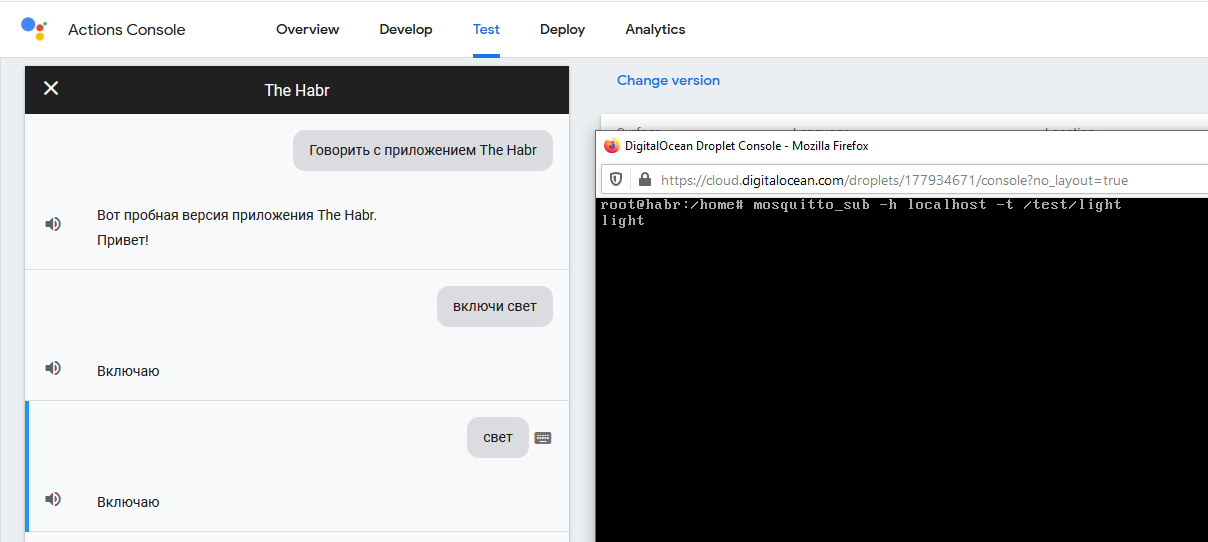Click the Привет! response text

point(123,240)
